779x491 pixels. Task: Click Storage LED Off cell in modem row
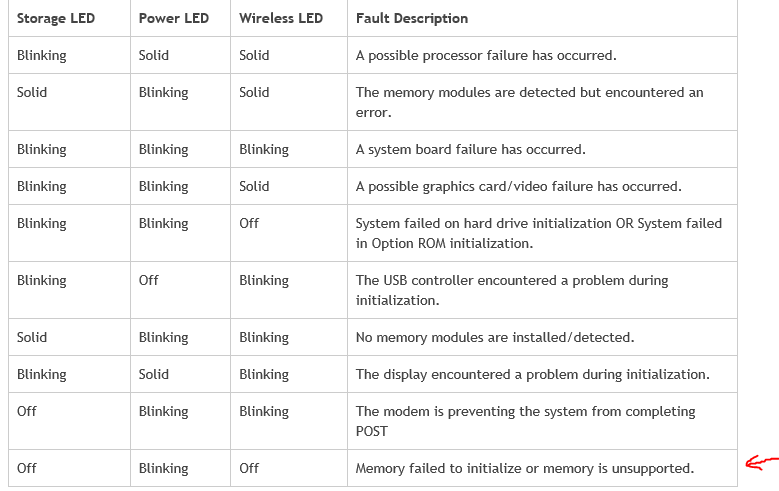[x=27, y=411]
